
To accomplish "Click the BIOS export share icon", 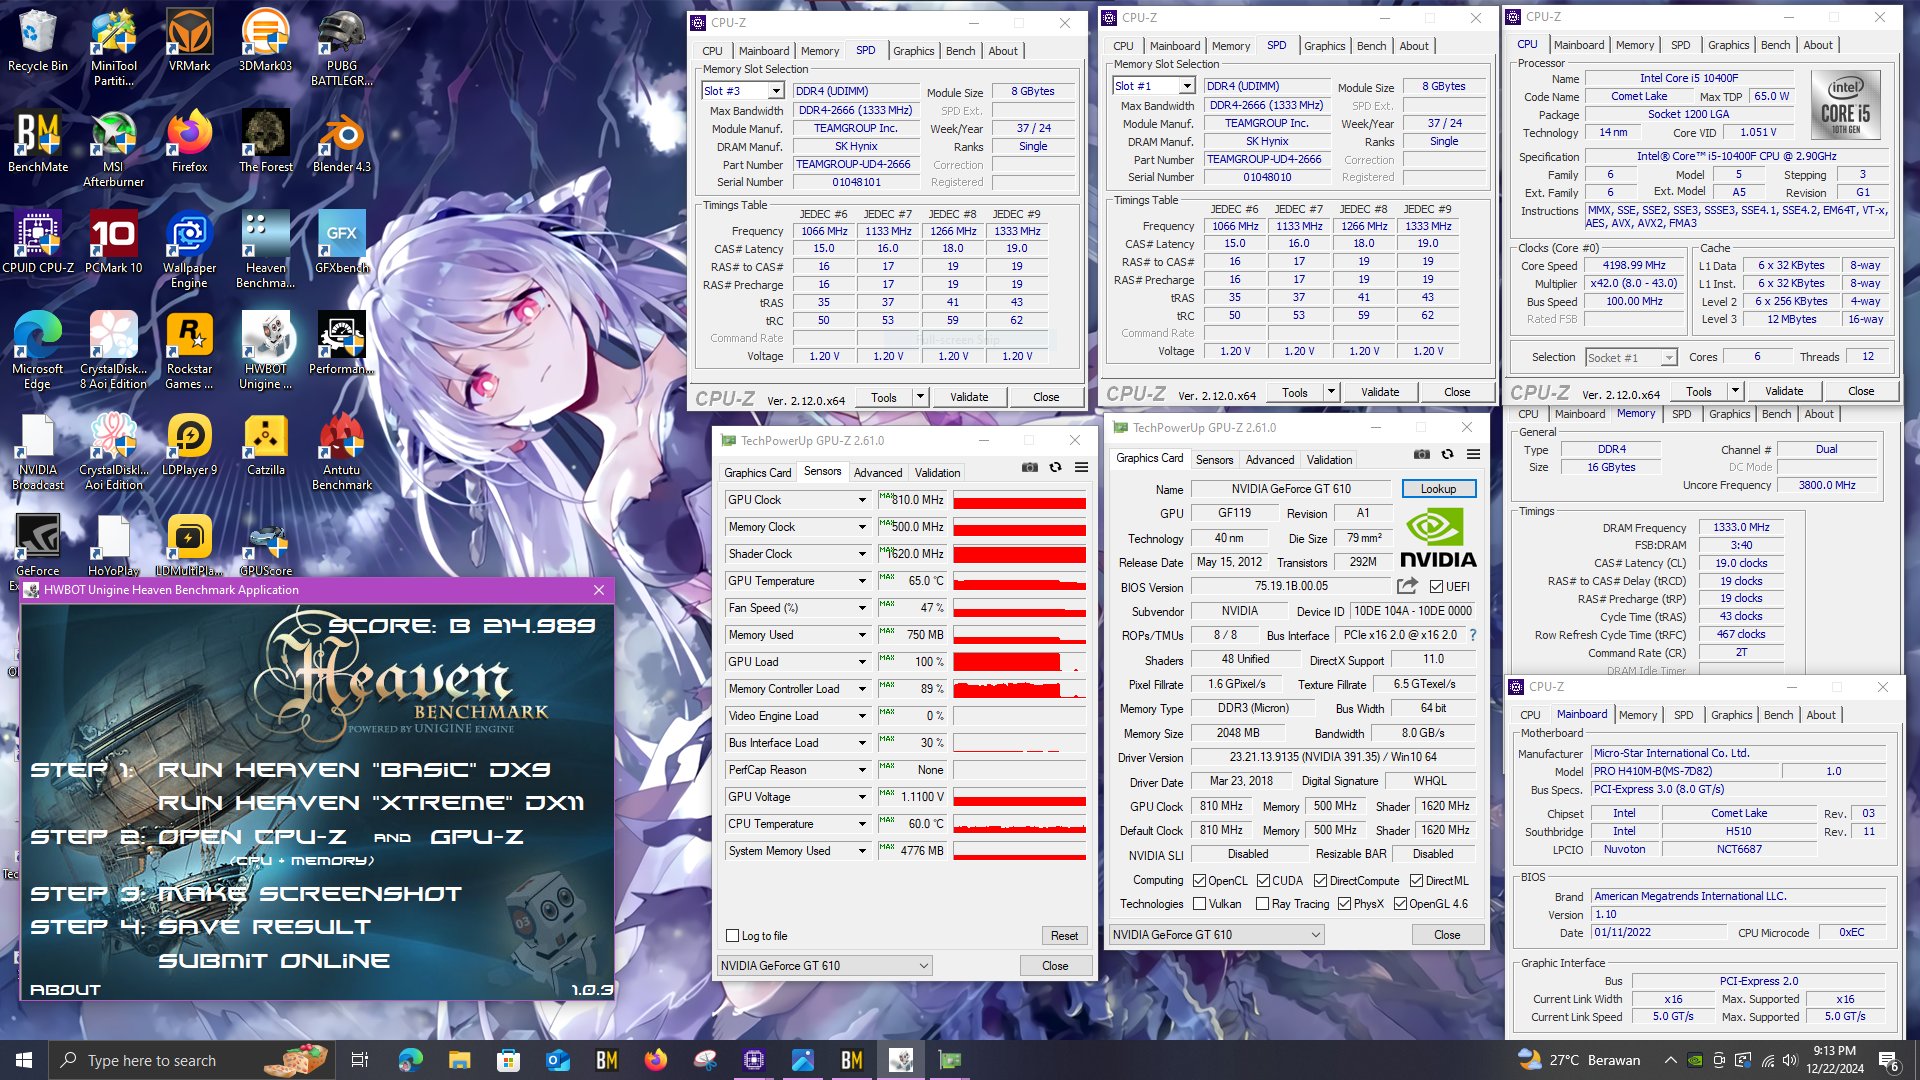I will (x=1407, y=586).
